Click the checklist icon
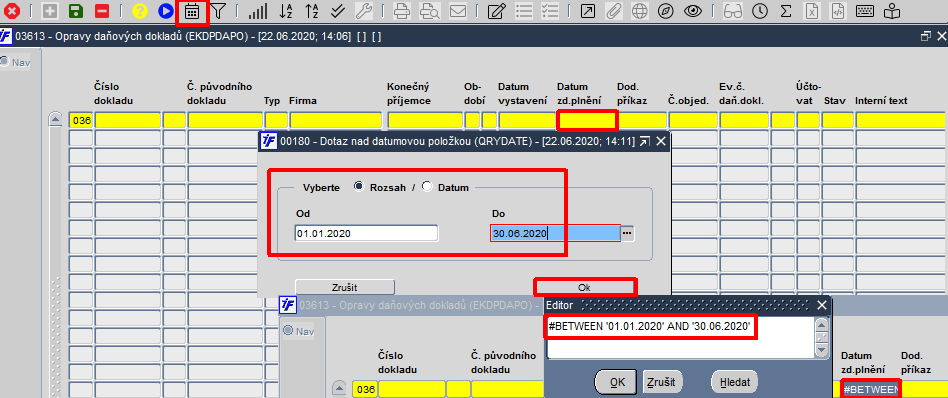Screen dimensions: 948x398 [550, 11]
